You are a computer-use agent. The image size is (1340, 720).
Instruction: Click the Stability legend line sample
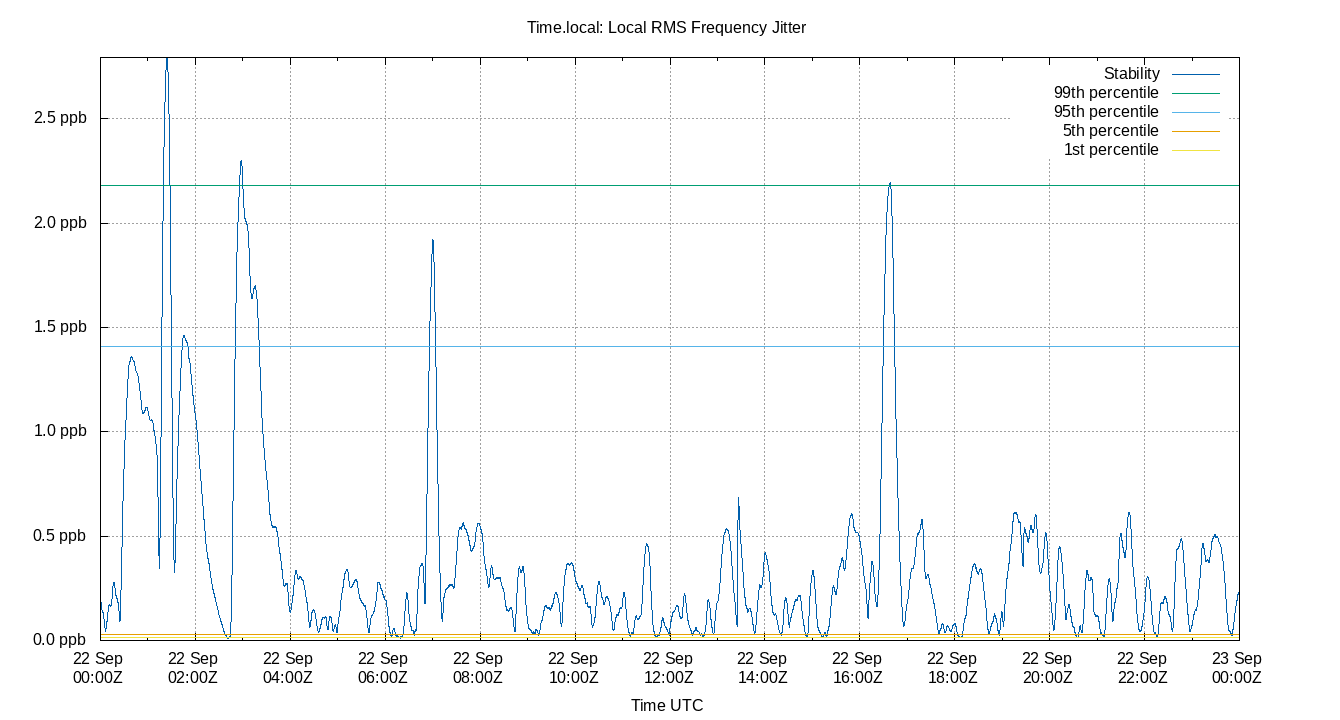click(1195, 74)
